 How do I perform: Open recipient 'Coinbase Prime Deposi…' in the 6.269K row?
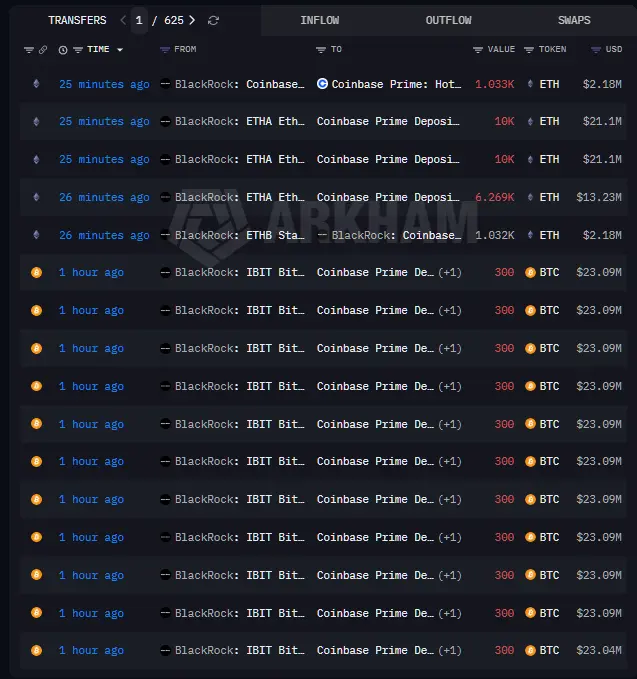pos(388,197)
